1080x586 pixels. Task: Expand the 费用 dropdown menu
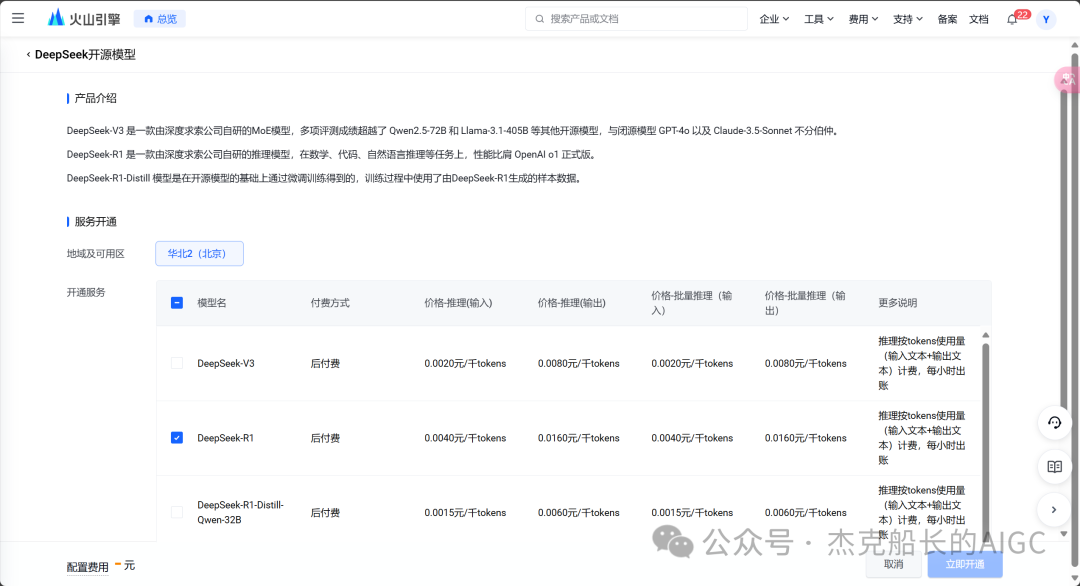[x=863, y=19]
